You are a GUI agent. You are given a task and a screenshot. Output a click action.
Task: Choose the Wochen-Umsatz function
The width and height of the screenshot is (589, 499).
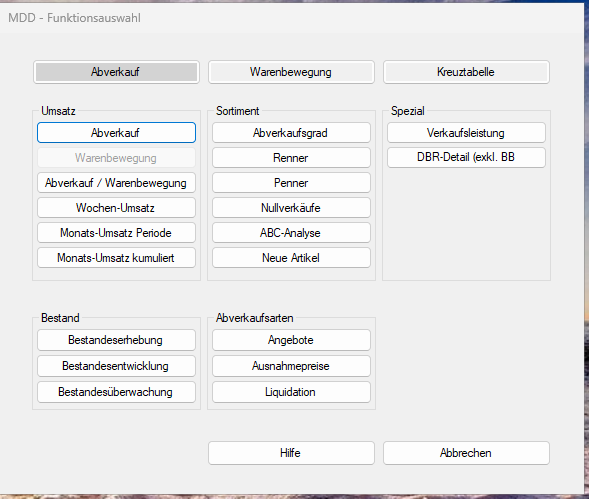point(116,208)
